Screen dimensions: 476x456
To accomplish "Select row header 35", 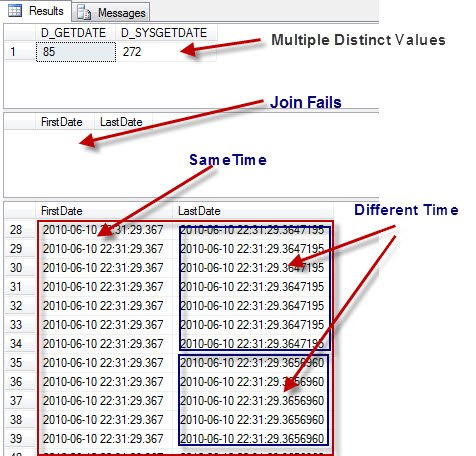I will 20,363.
